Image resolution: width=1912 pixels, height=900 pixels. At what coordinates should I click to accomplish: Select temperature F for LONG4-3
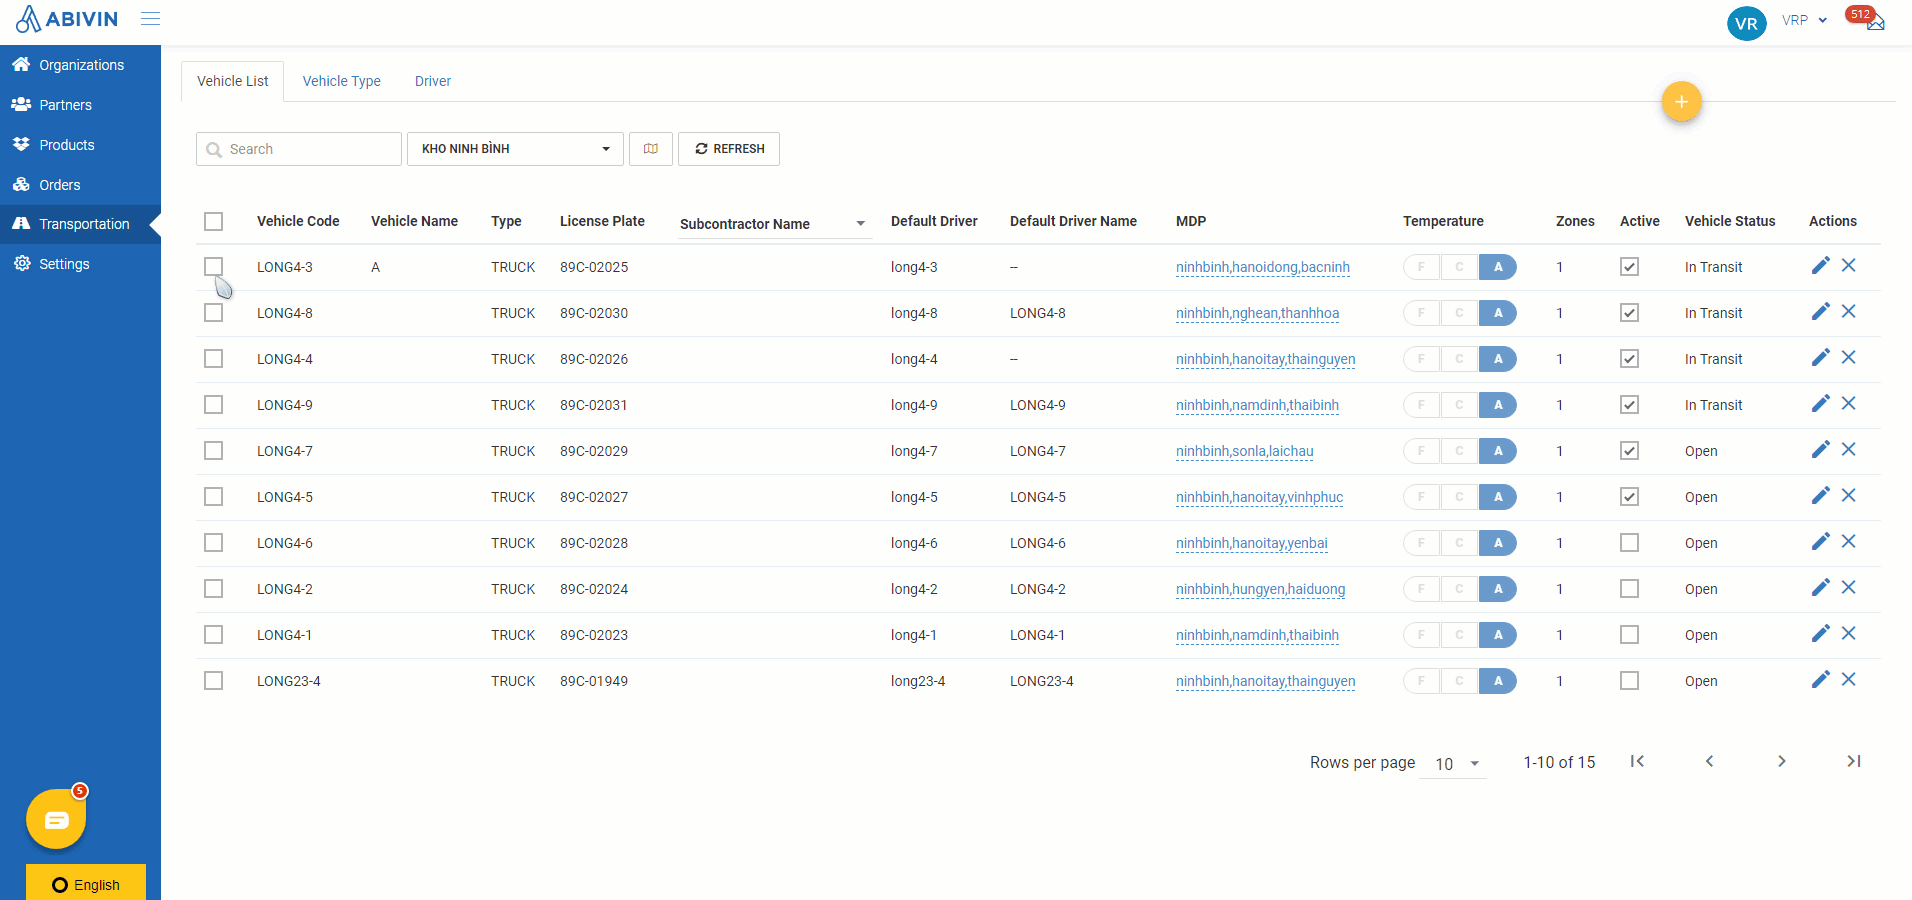tap(1421, 267)
